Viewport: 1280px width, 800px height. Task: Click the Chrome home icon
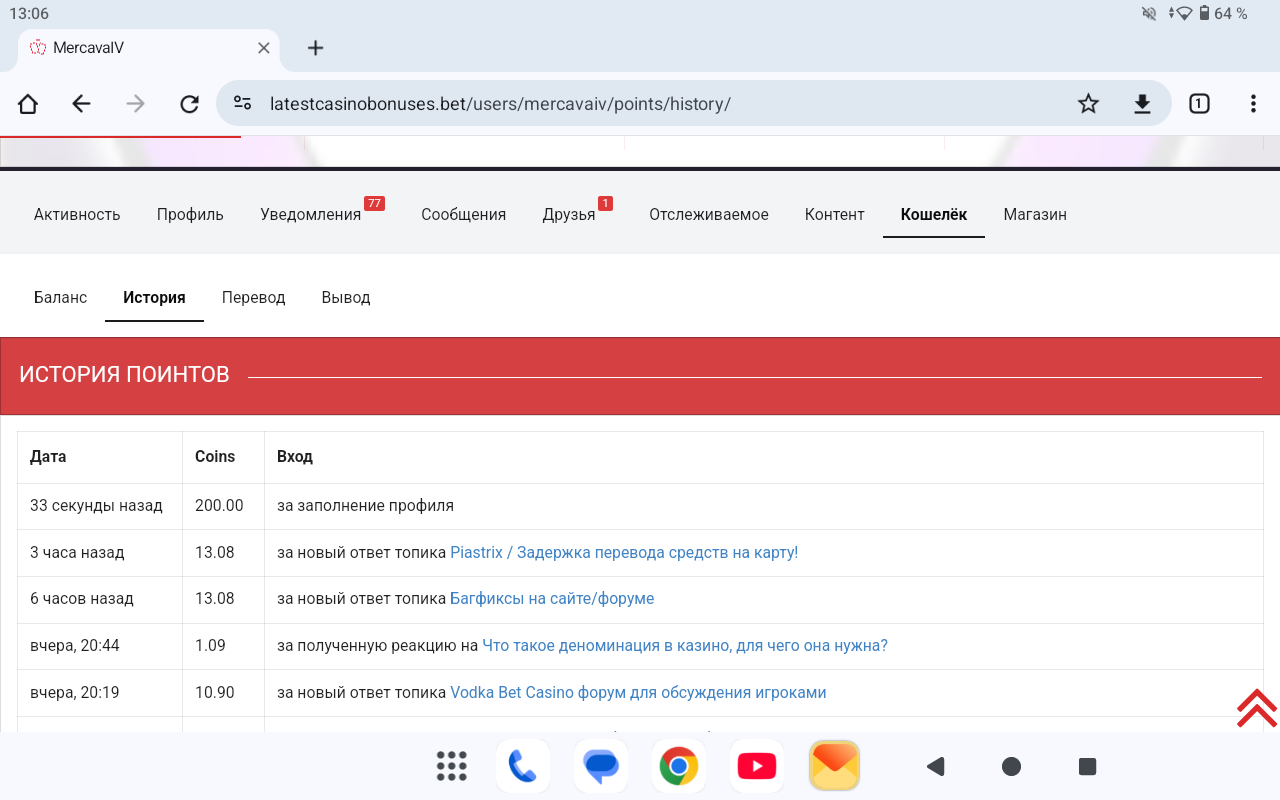(x=28, y=104)
